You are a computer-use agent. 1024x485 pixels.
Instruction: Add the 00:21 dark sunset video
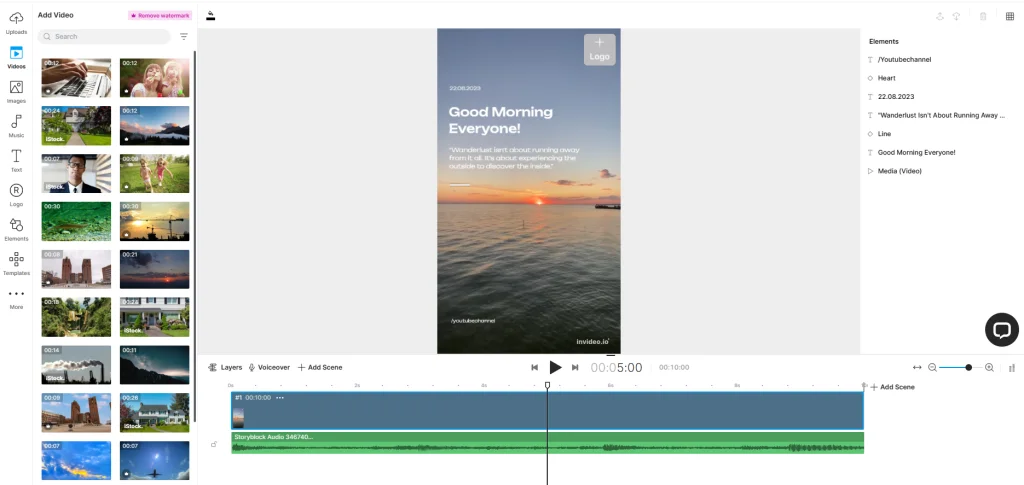point(154,270)
